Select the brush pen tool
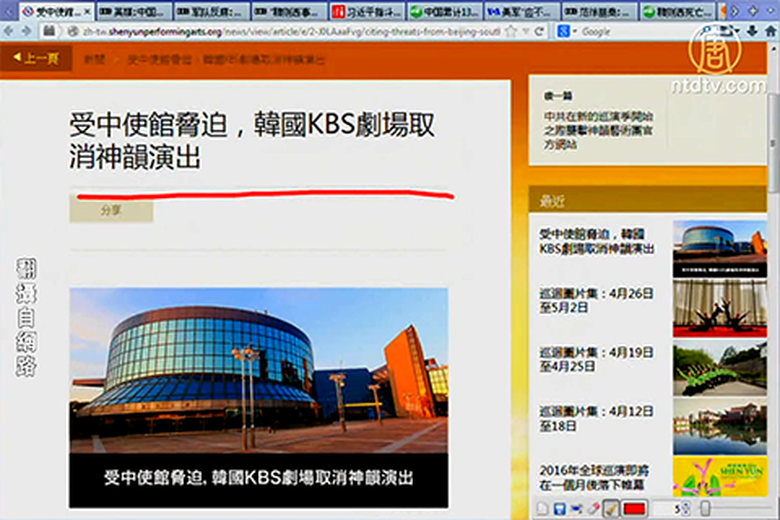The width and height of the screenshot is (780, 520). click(x=611, y=509)
